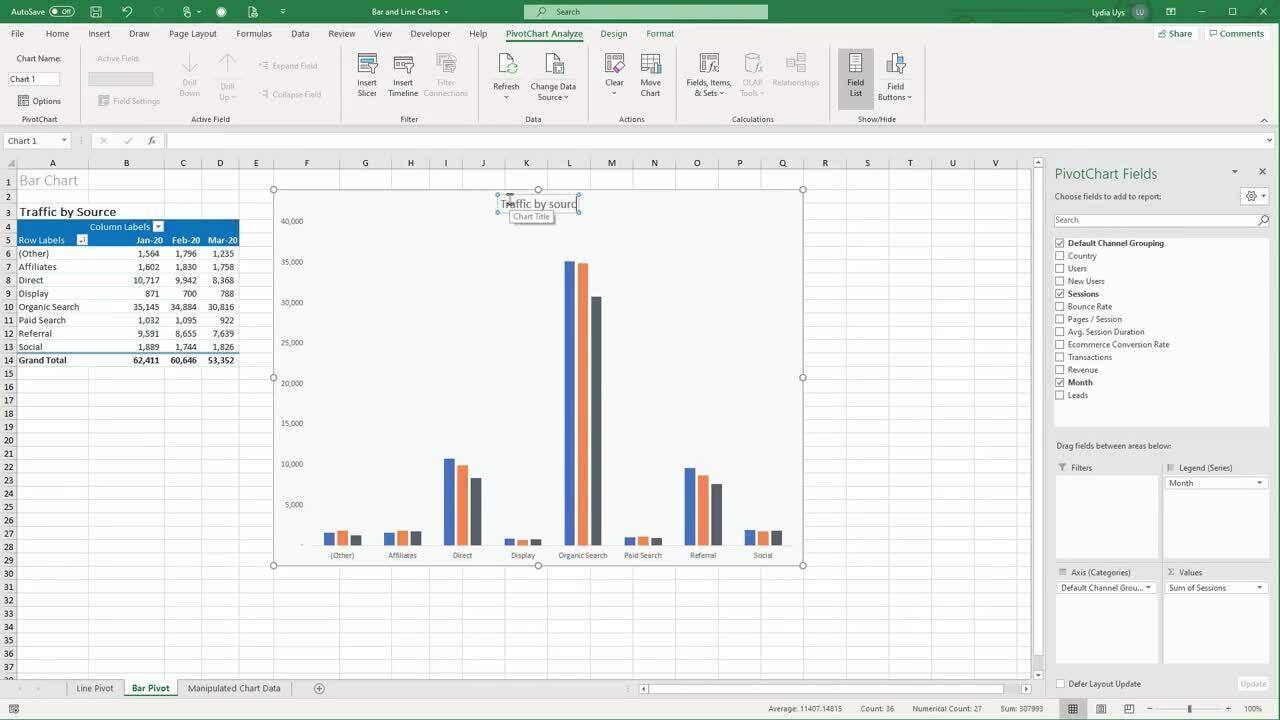Click the Share button
This screenshot has width=1280, height=720.
click(x=1175, y=33)
